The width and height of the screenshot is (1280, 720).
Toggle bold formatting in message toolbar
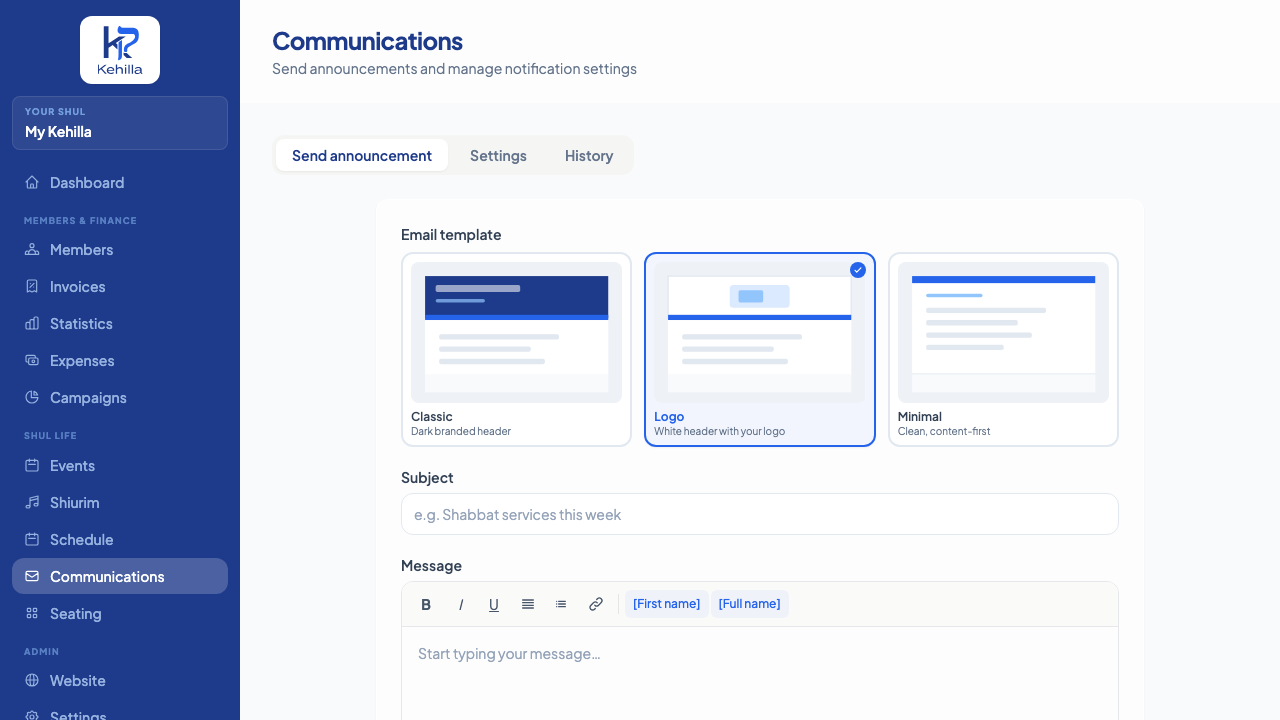click(426, 604)
